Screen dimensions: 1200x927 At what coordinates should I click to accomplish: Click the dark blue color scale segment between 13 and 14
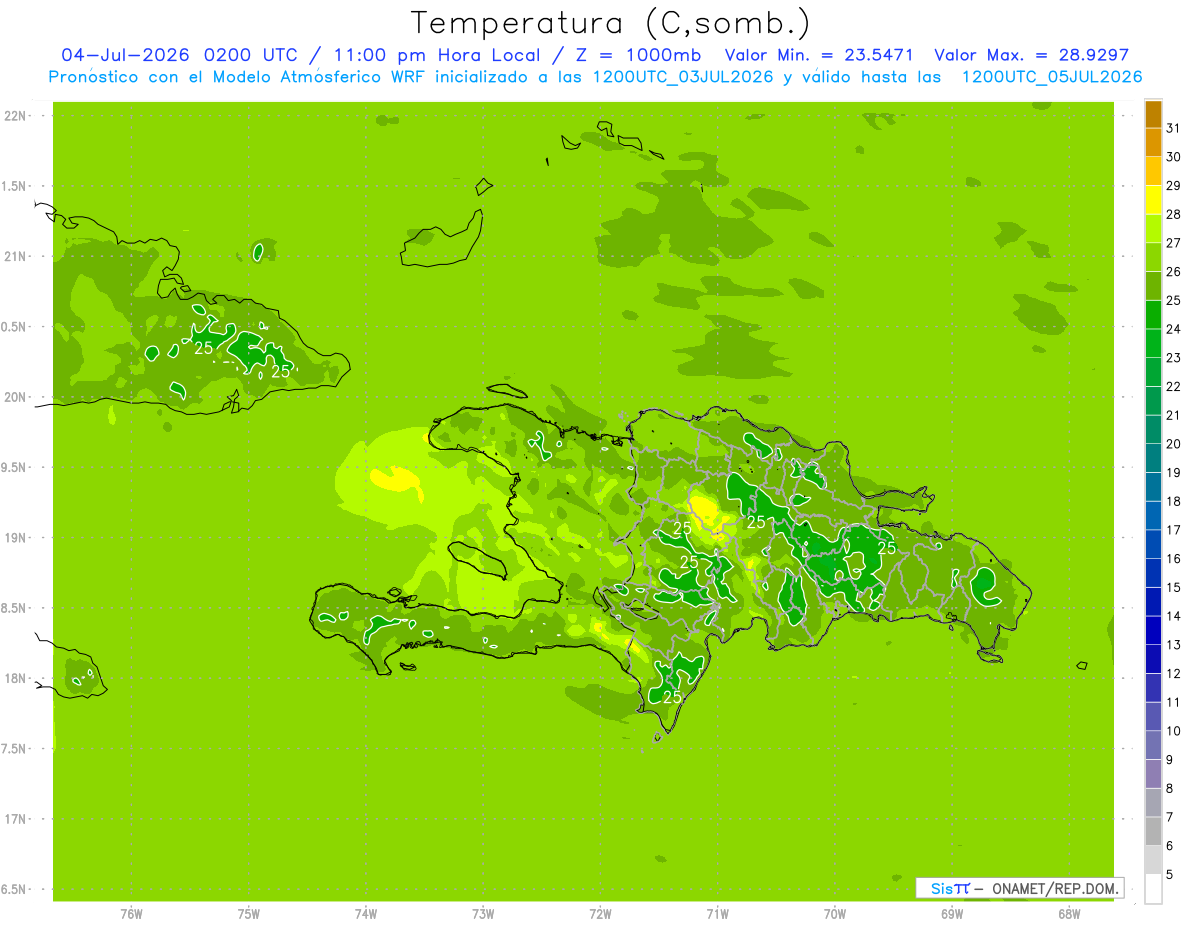click(x=1153, y=631)
